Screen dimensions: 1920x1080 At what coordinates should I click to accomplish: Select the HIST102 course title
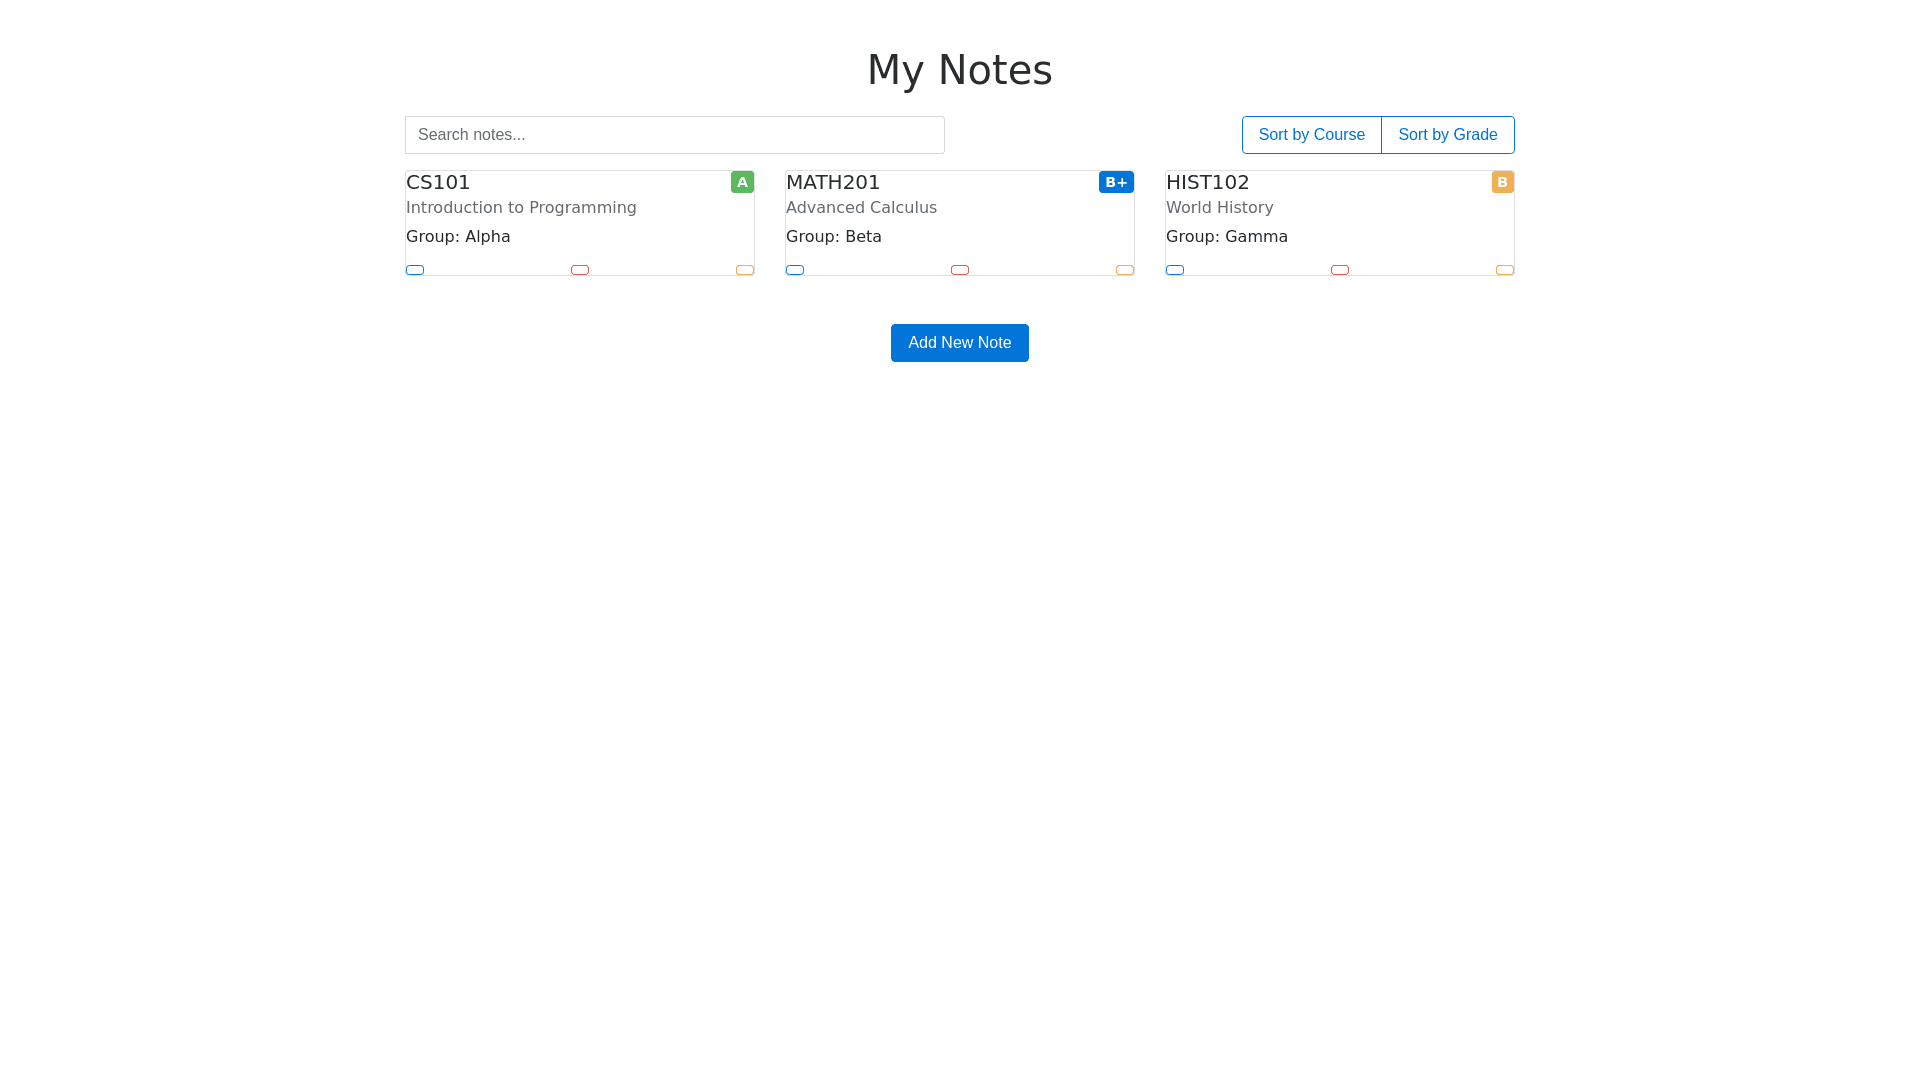click(1207, 182)
